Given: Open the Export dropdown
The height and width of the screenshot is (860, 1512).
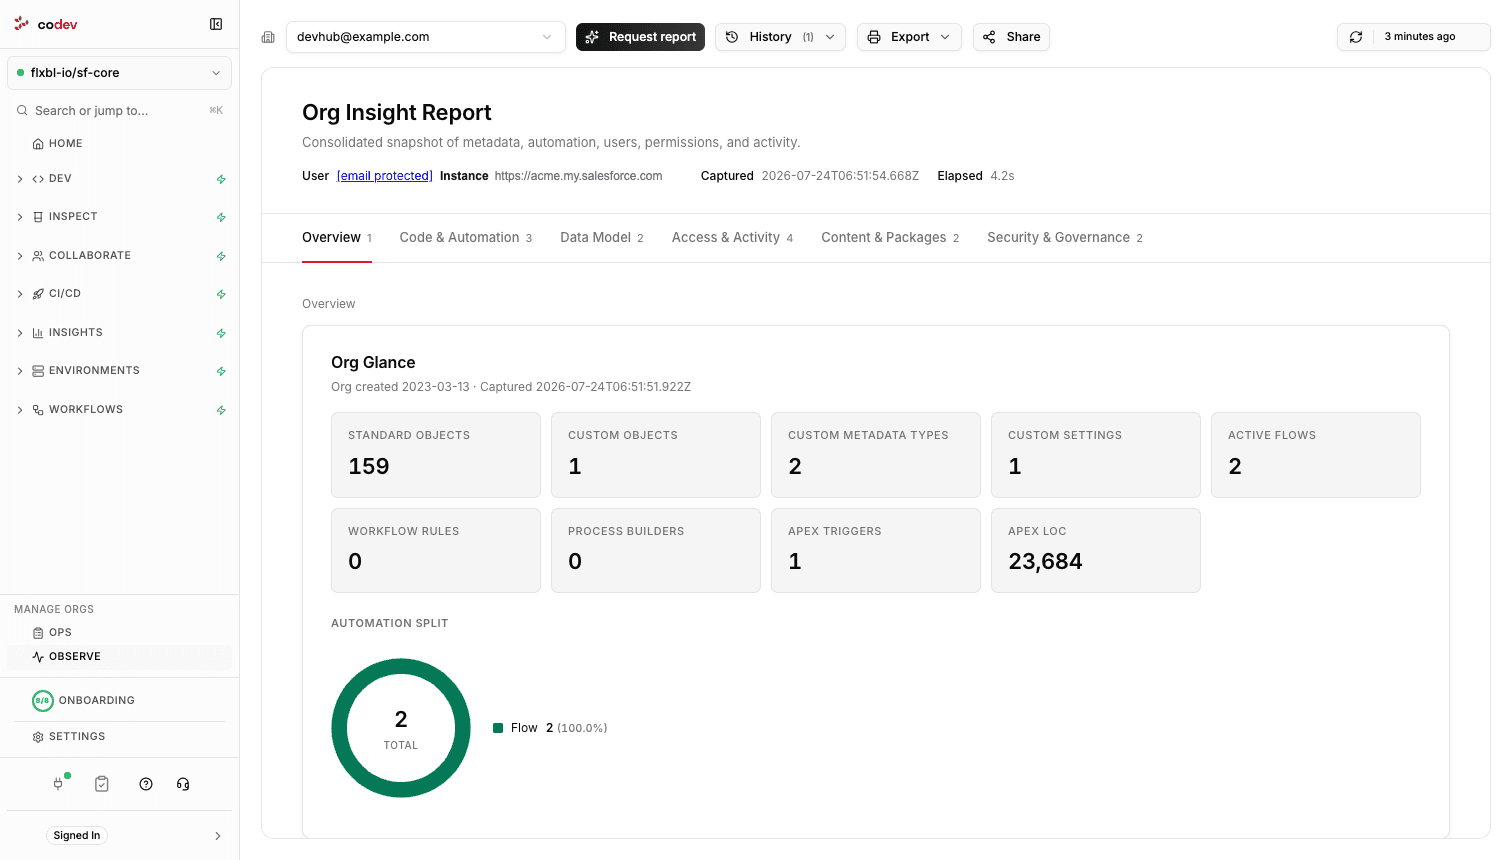Looking at the screenshot, I should pyautogui.click(x=909, y=37).
